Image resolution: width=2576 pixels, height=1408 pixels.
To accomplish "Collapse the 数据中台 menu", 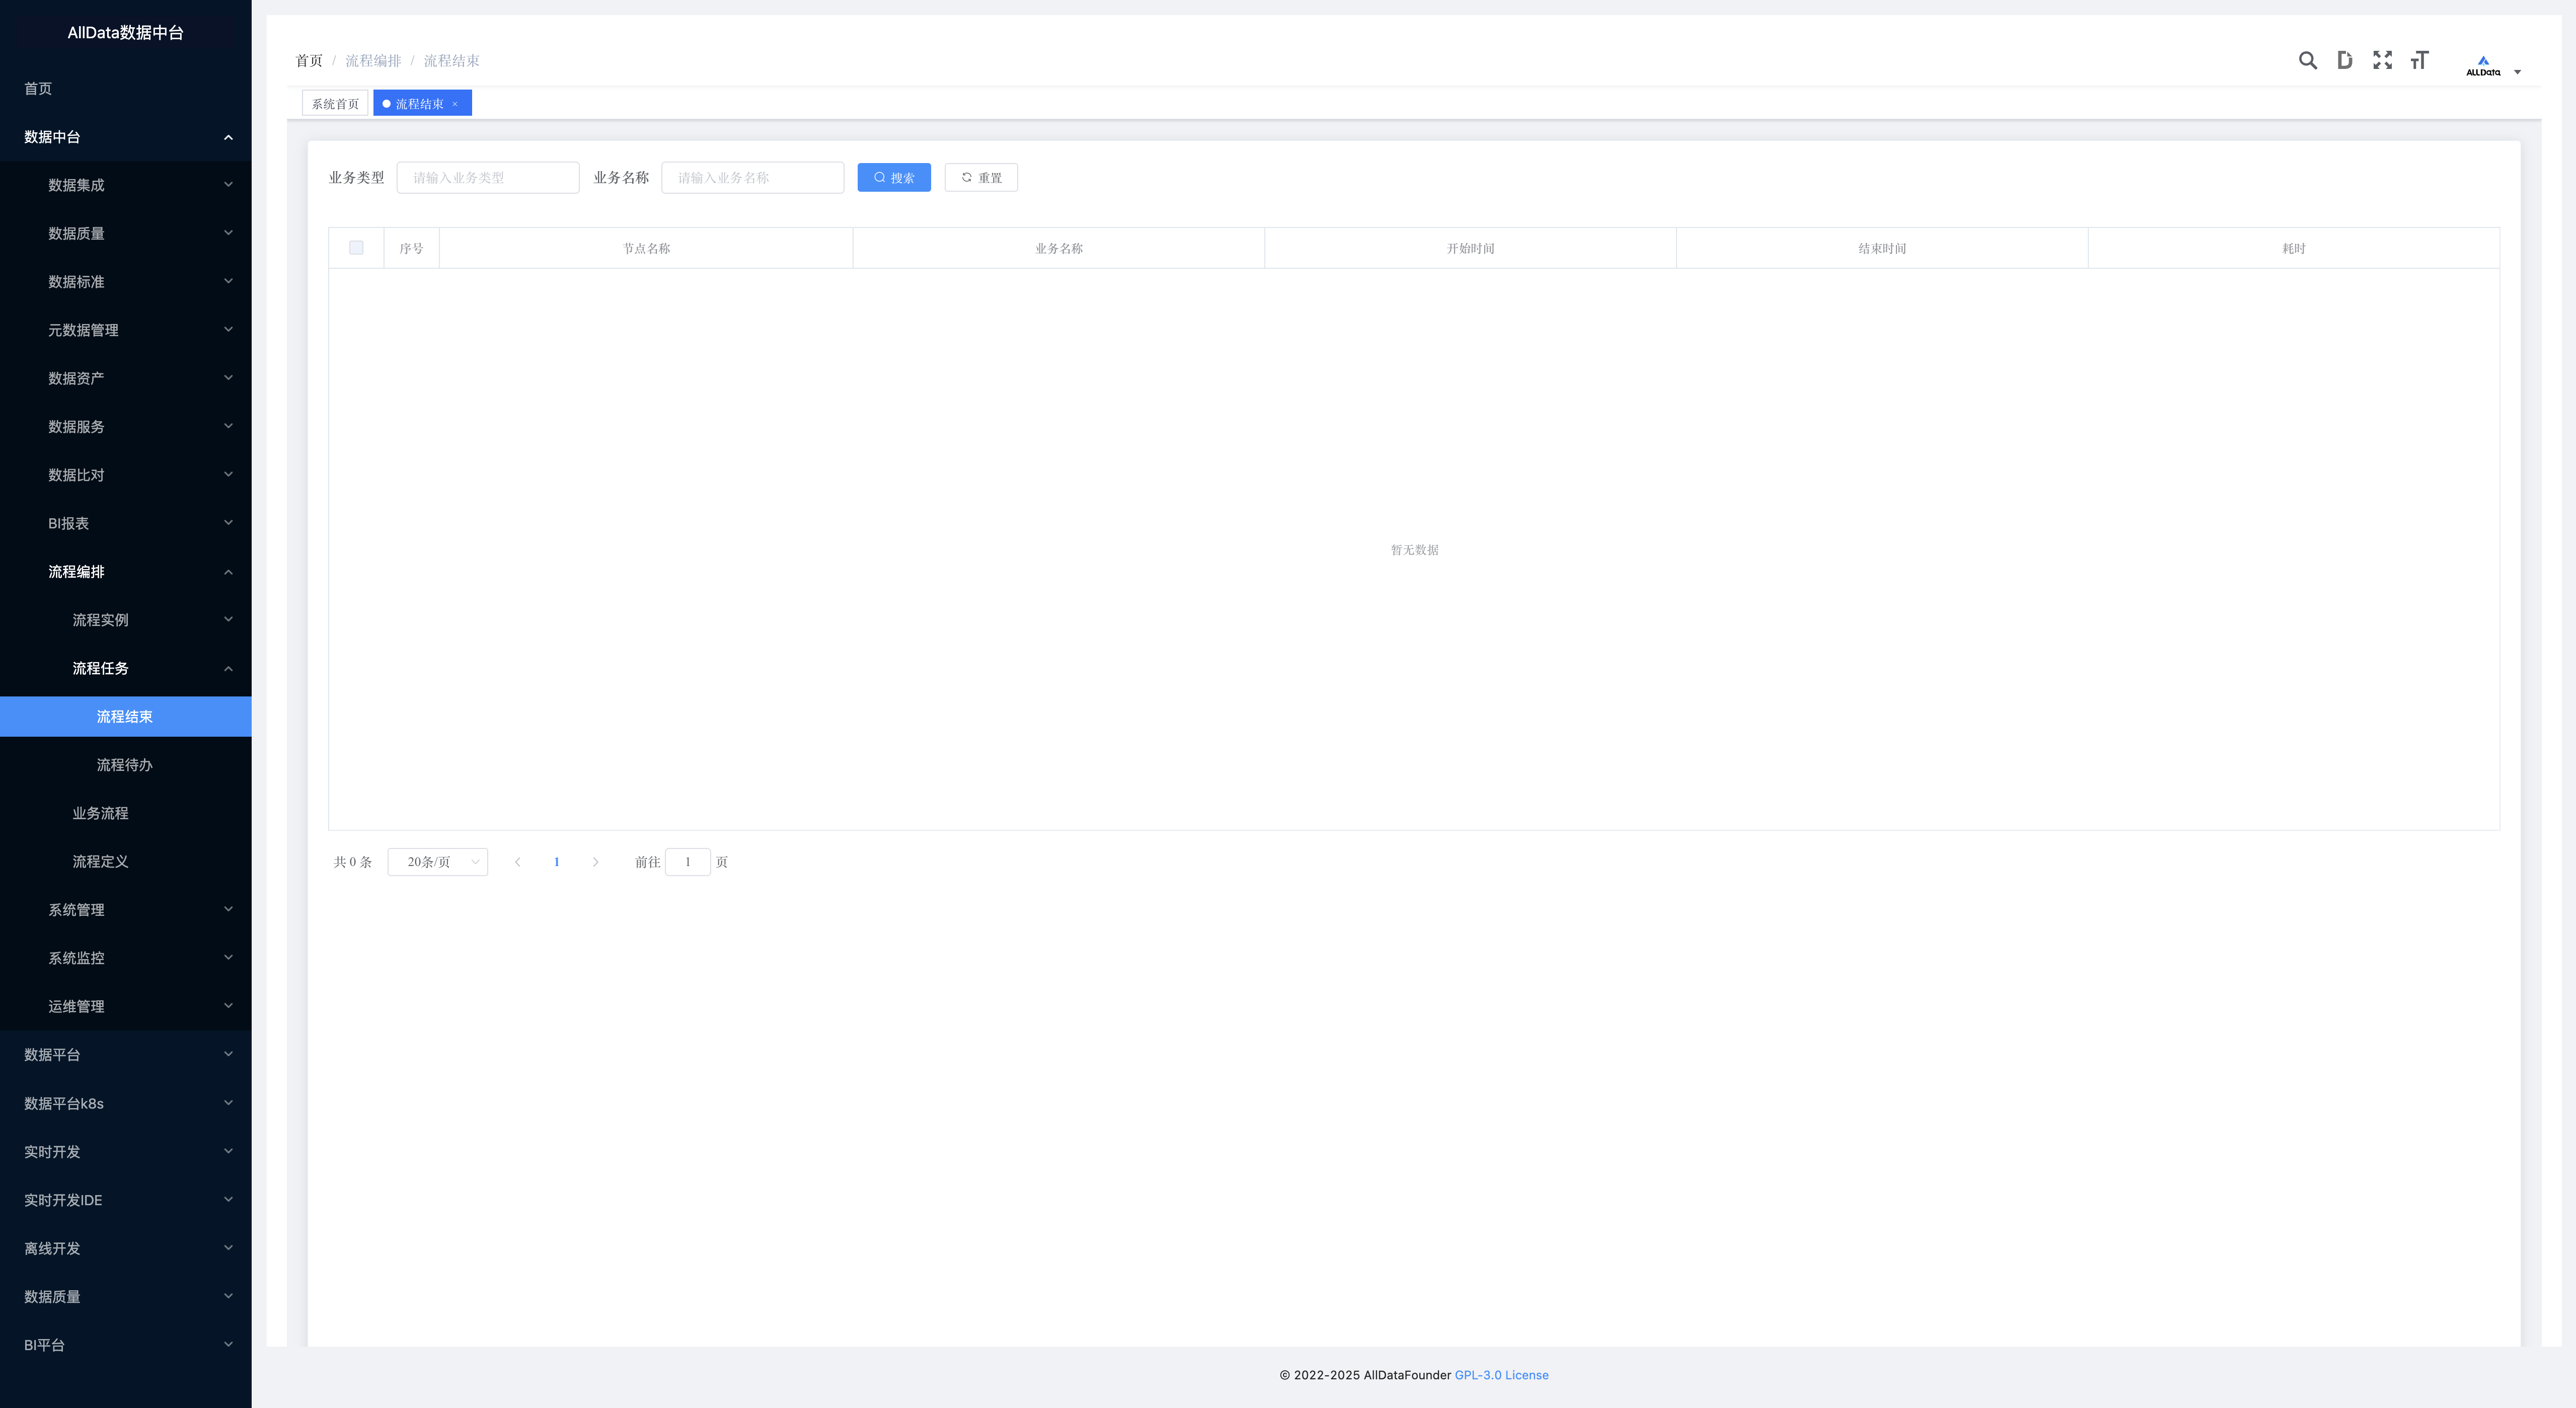I will (126, 137).
